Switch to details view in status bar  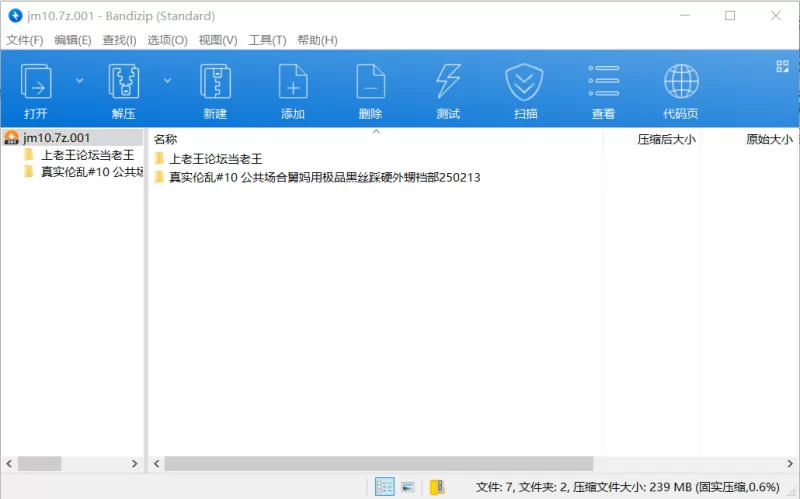coord(385,487)
